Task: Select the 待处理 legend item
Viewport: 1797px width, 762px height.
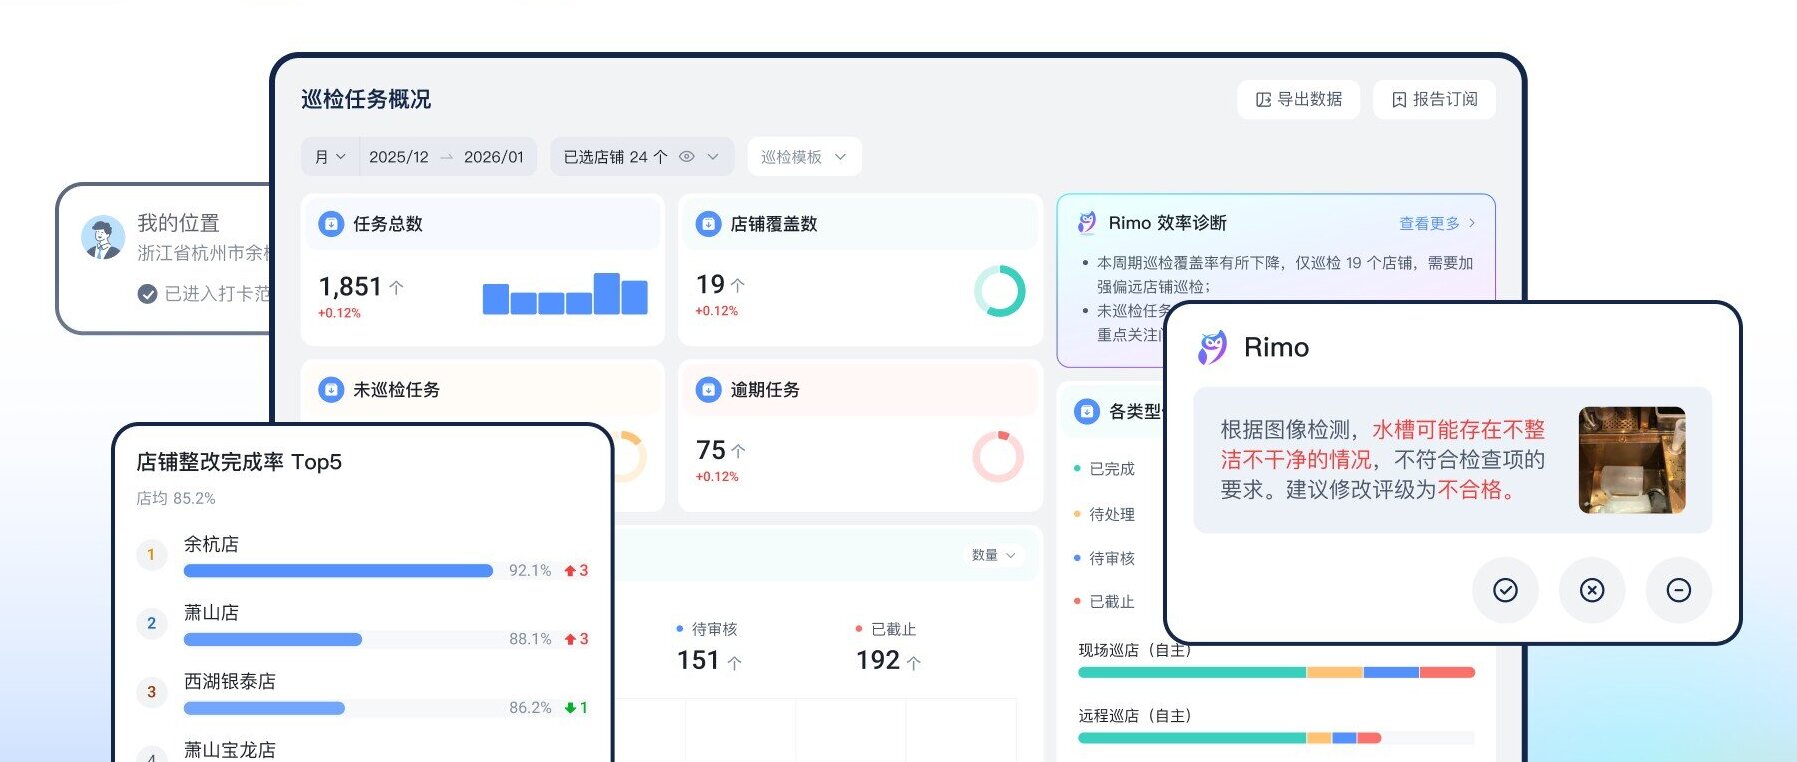Action: (x=1104, y=514)
